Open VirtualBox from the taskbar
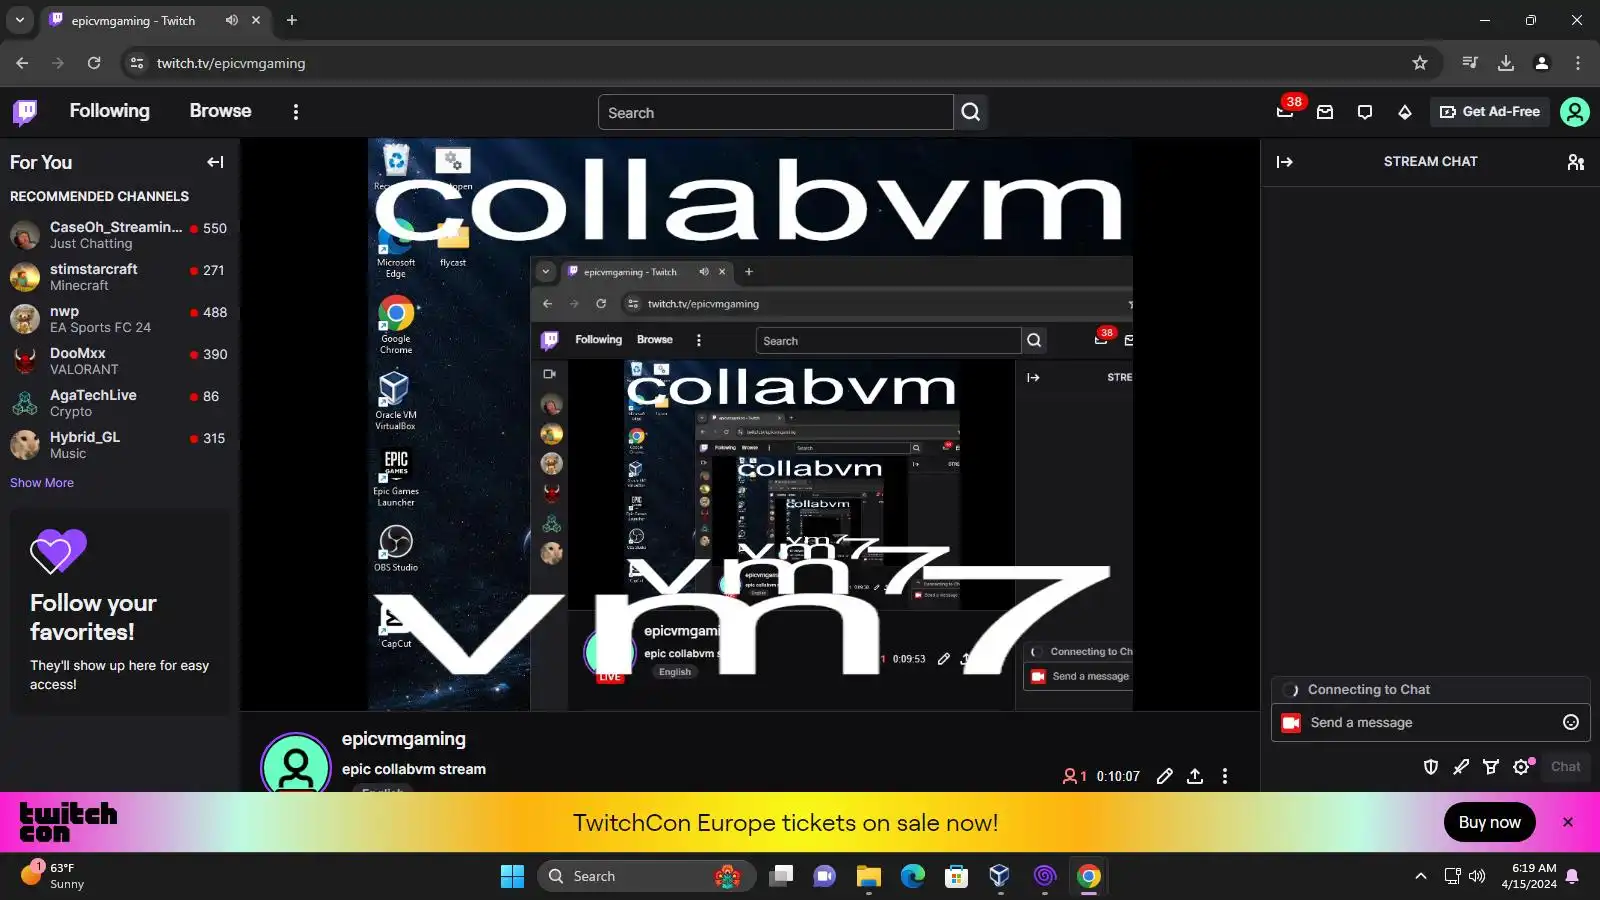 pos(999,876)
